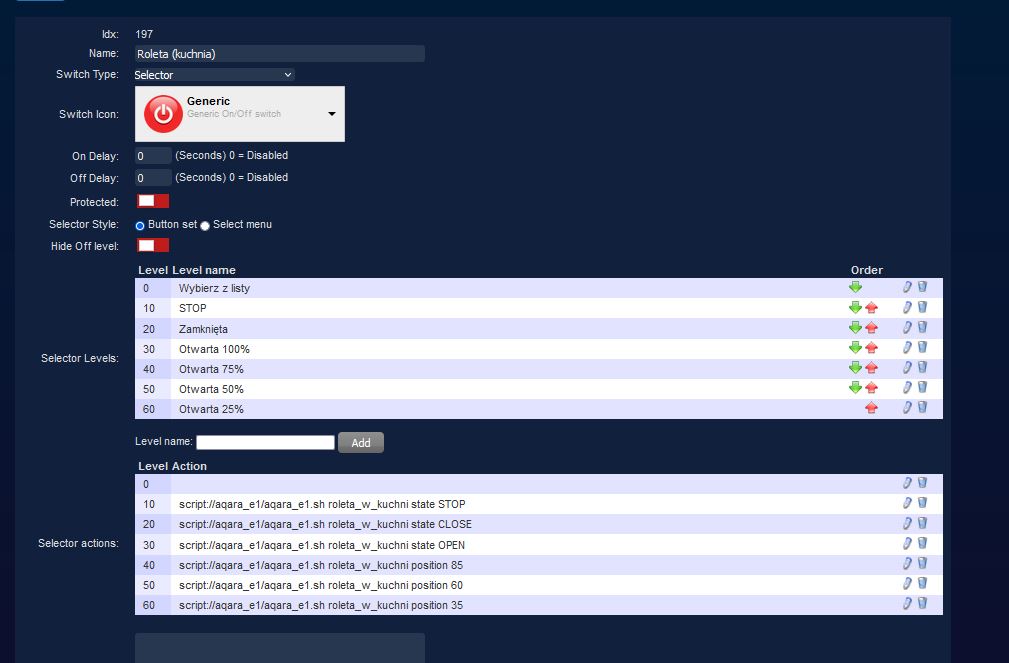This screenshot has height=663, width=1009.
Task: Edit the 'state CLOSE' action
Action: click(907, 523)
